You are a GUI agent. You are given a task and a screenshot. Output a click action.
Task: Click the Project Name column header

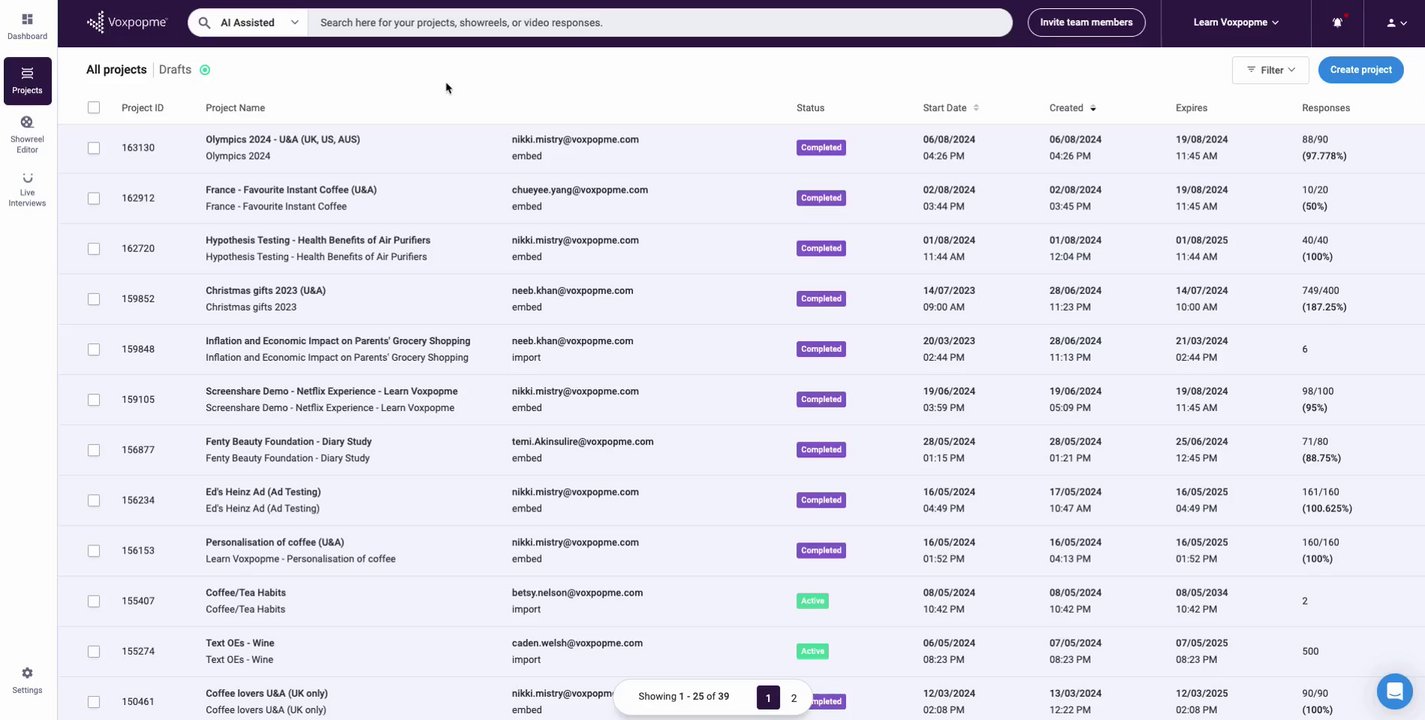(235, 108)
